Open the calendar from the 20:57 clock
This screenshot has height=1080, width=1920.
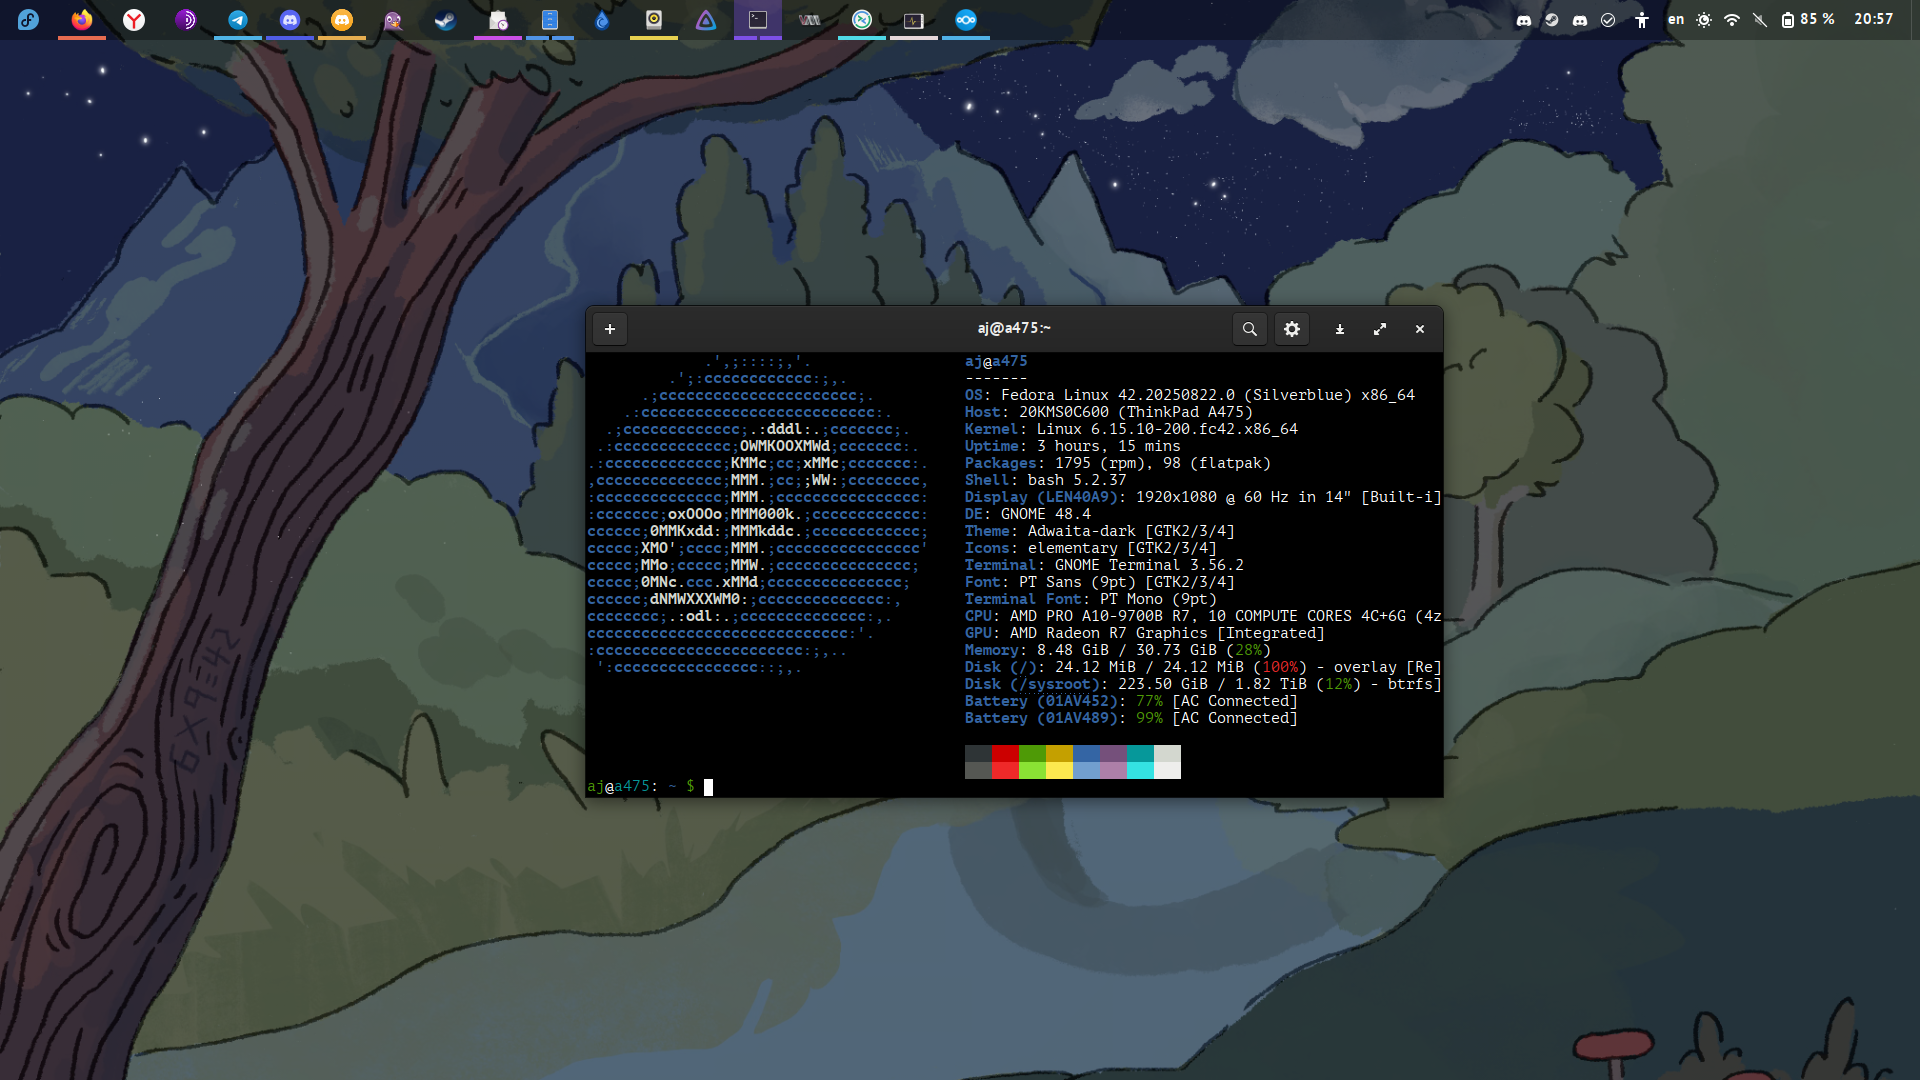coord(1873,20)
